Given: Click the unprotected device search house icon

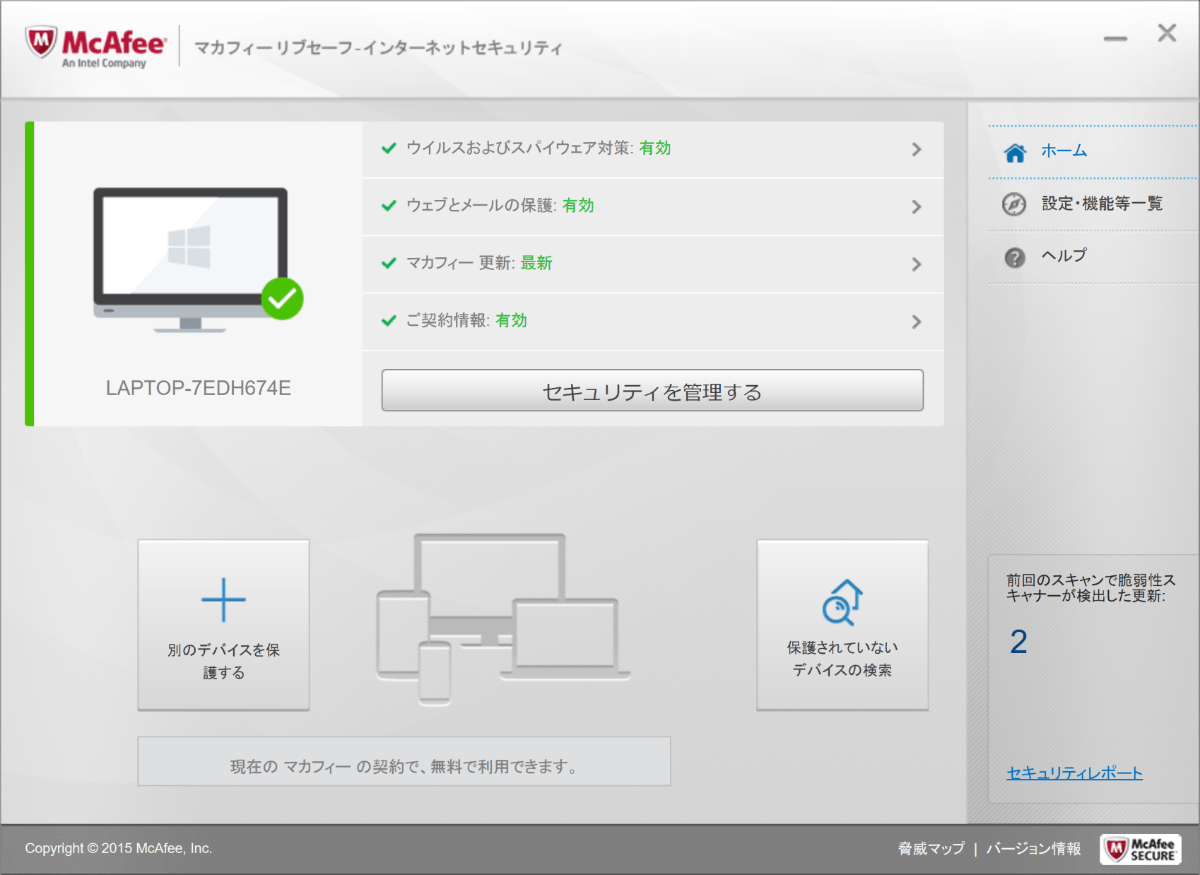Looking at the screenshot, I should 842,602.
